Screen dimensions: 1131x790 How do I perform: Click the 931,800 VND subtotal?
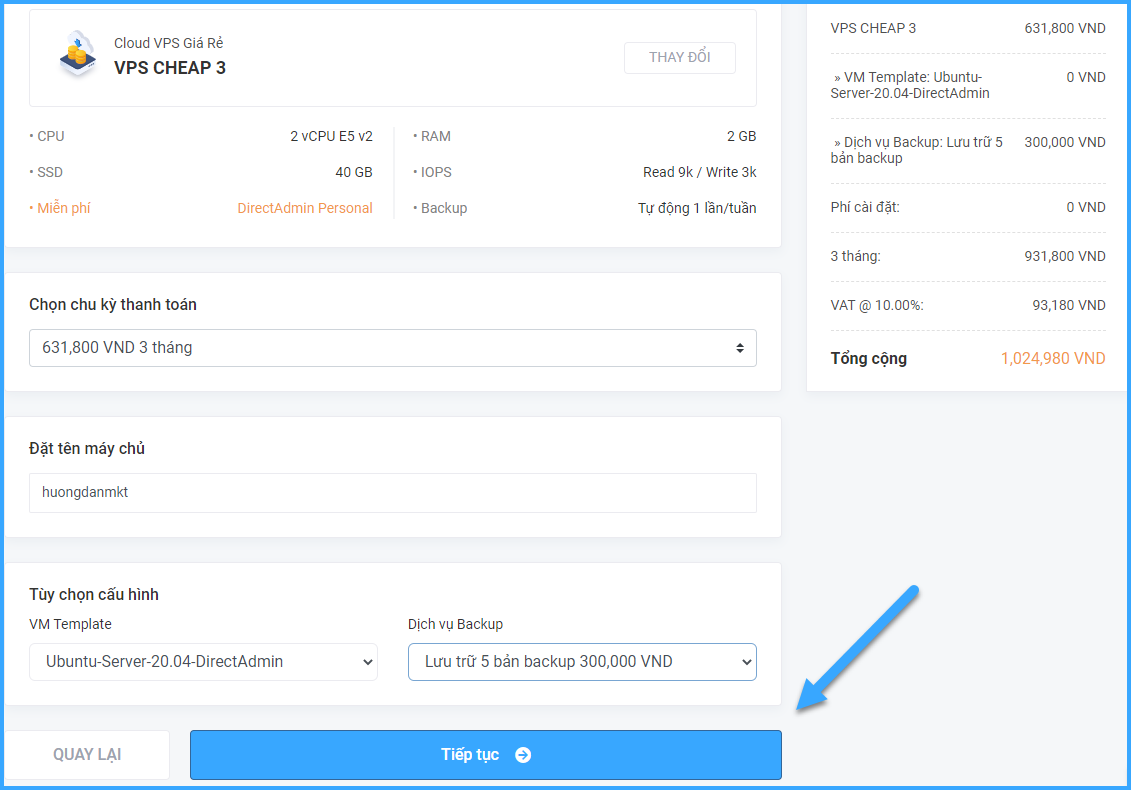tap(1065, 256)
